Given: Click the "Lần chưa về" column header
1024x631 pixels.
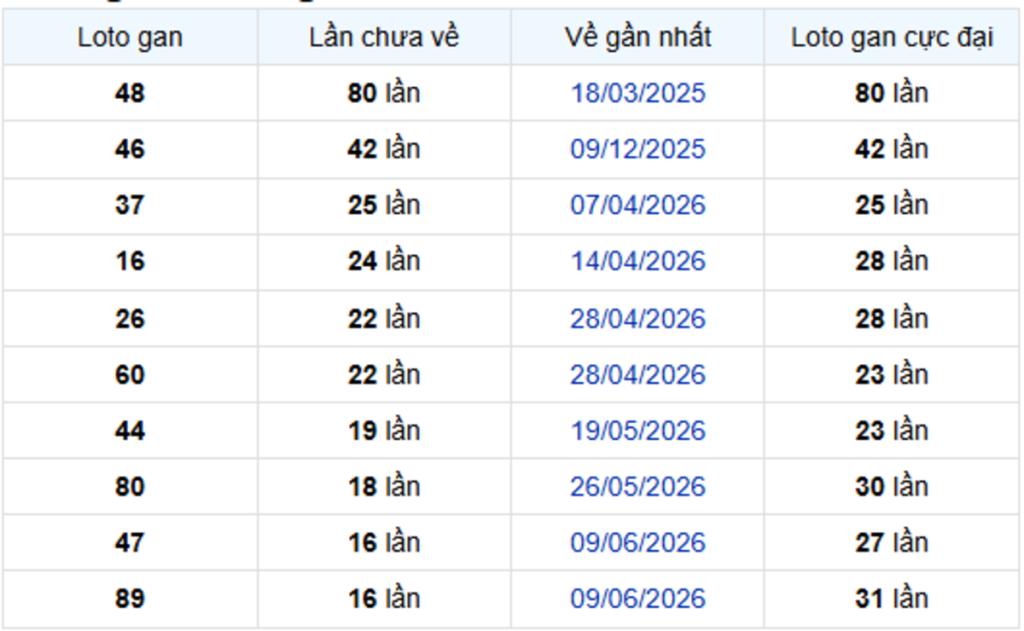Looking at the screenshot, I should click(x=384, y=37).
